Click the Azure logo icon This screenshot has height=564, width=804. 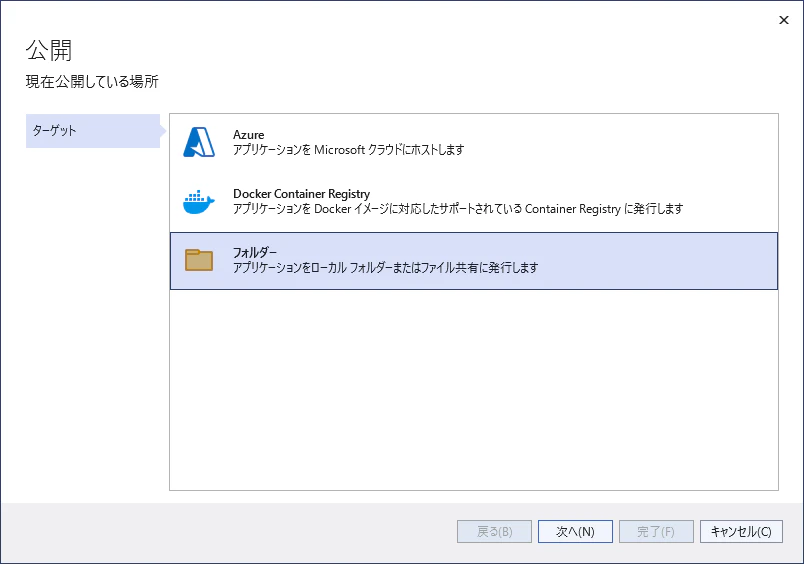click(x=199, y=142)
